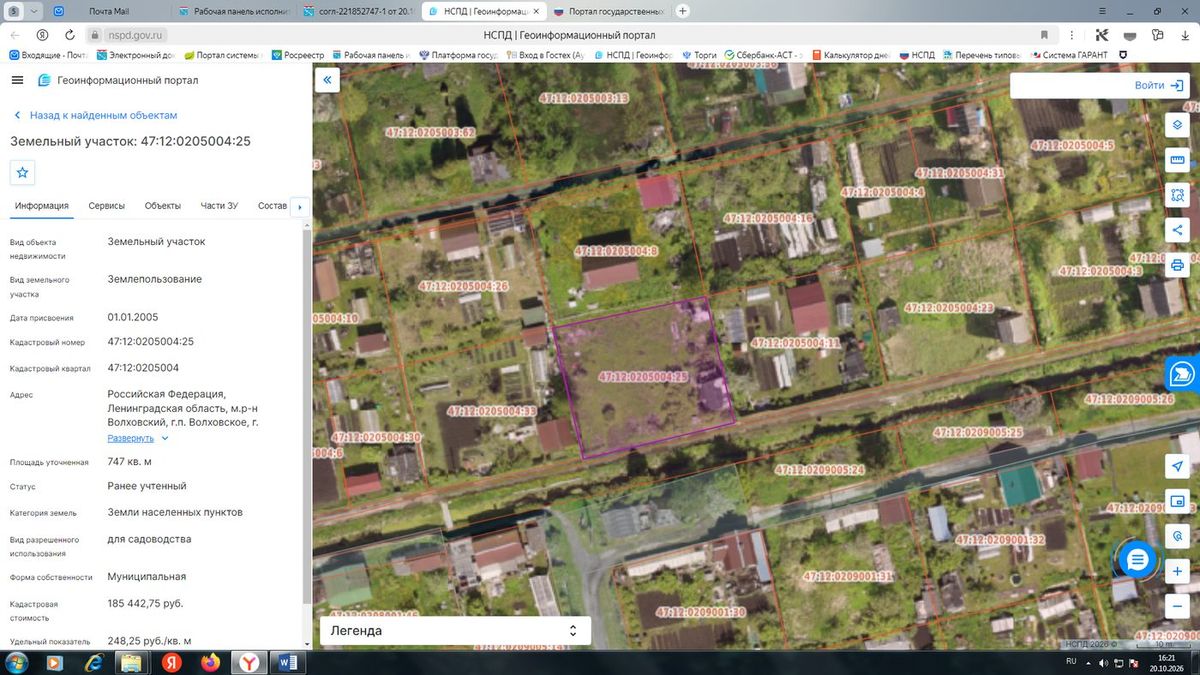The height and width of the screenshot is (675, 1200).
Task: Zoom in the map with plus
Action: (x=1177, y=572)
